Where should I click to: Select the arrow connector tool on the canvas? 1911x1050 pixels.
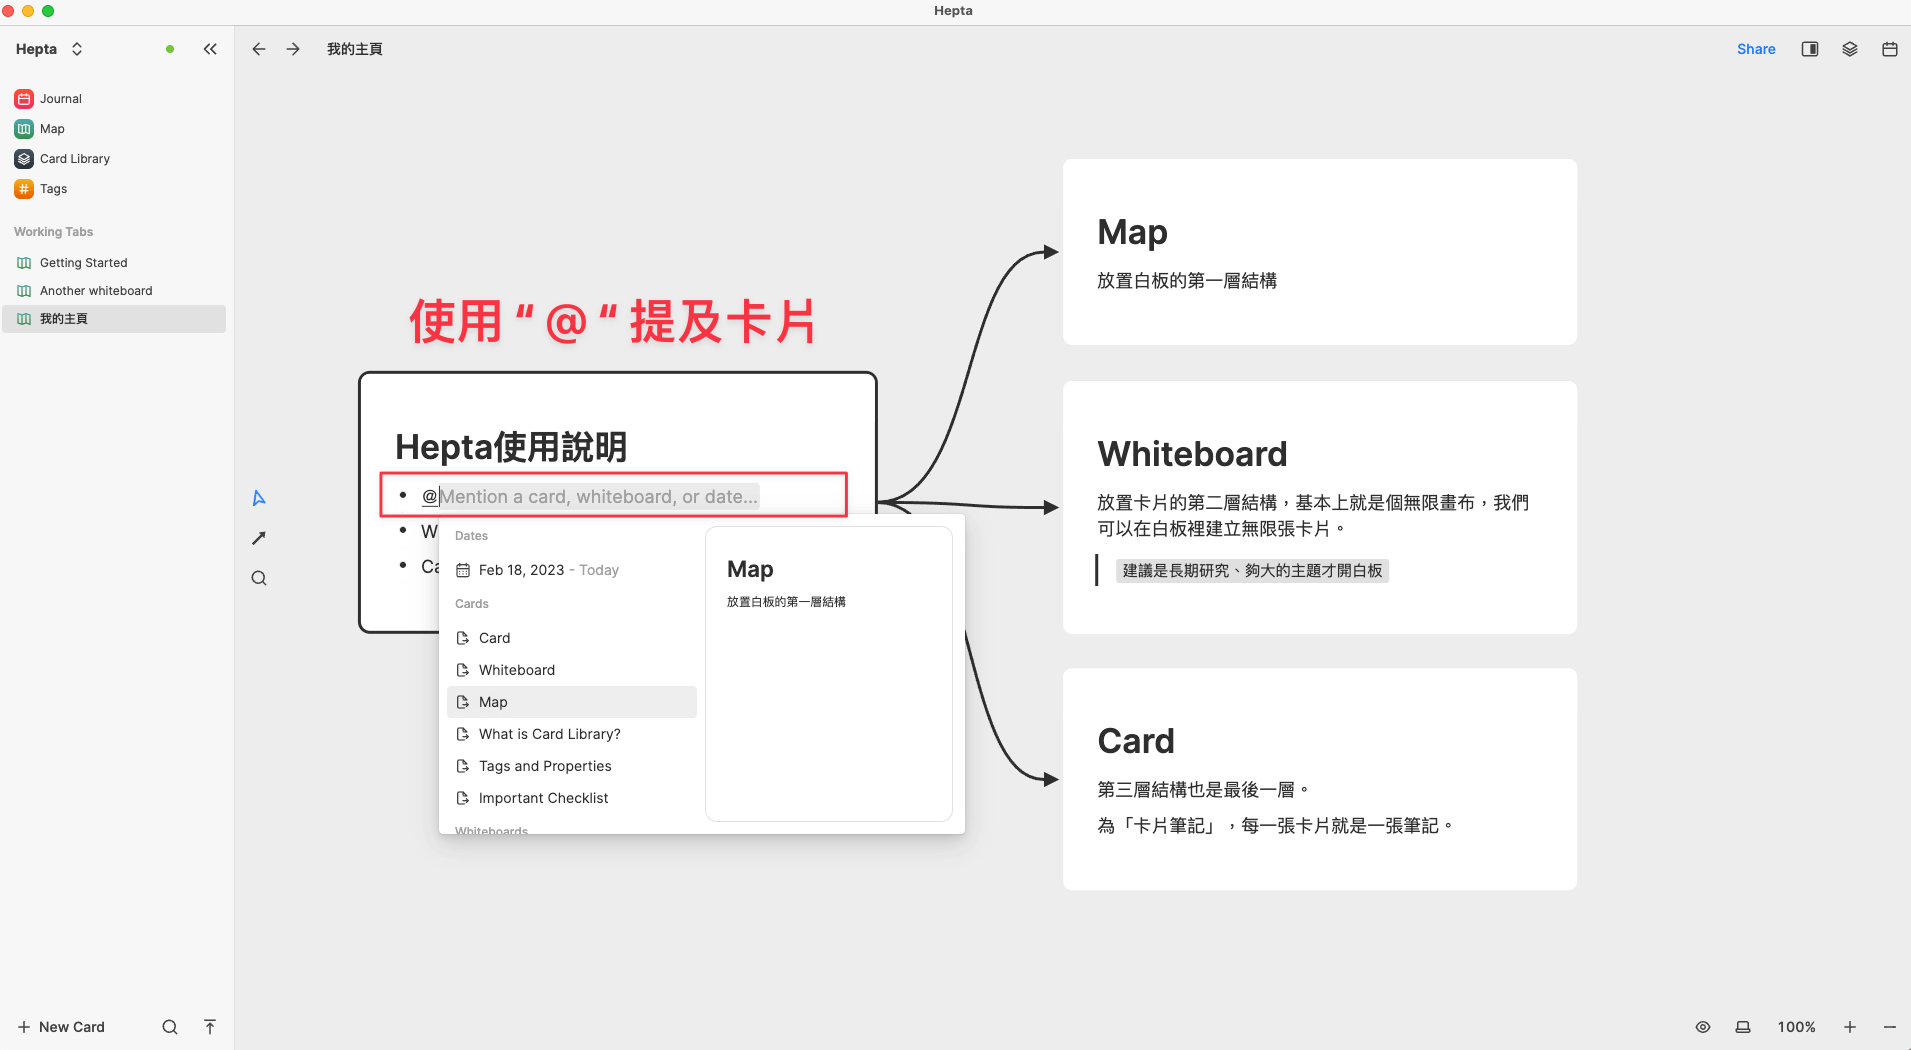tap(258, 538)
